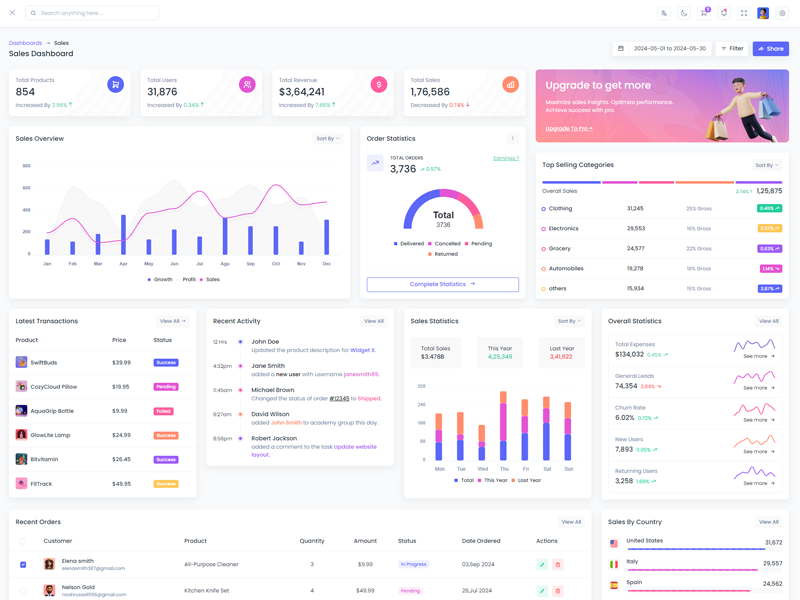Click the Share button

[770, 48]
